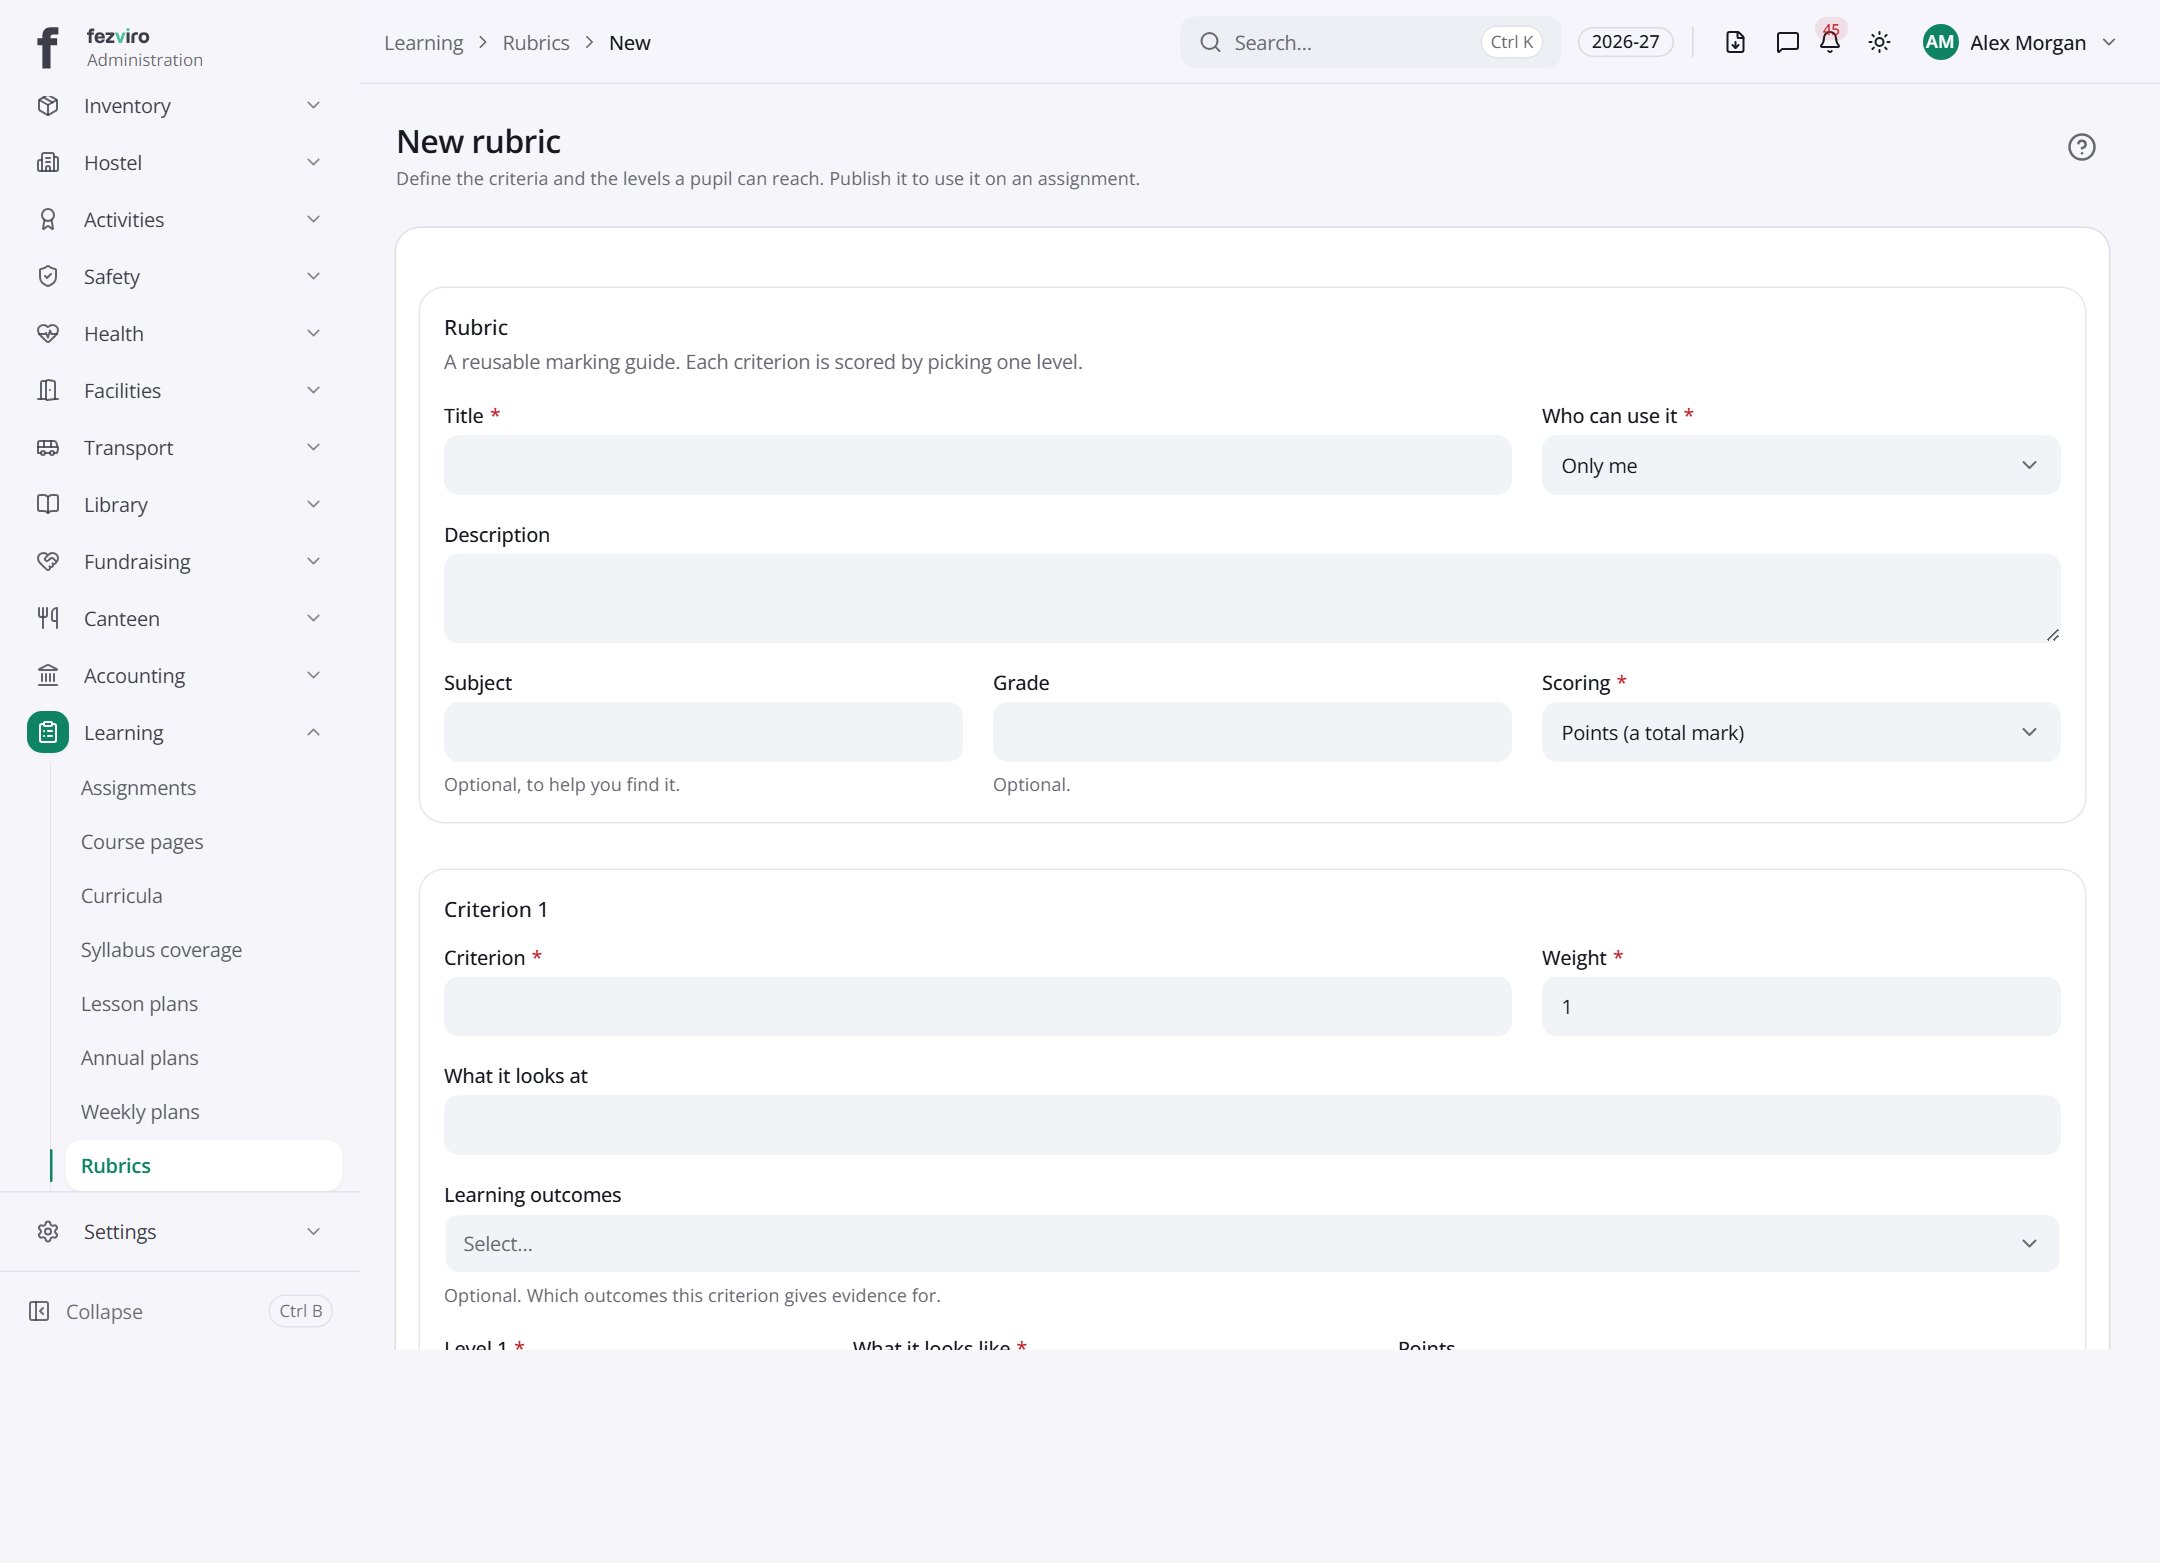Click the Settings gear icon
Viewport: 2160px width, 1563px height.
[x=48, y=1232]
